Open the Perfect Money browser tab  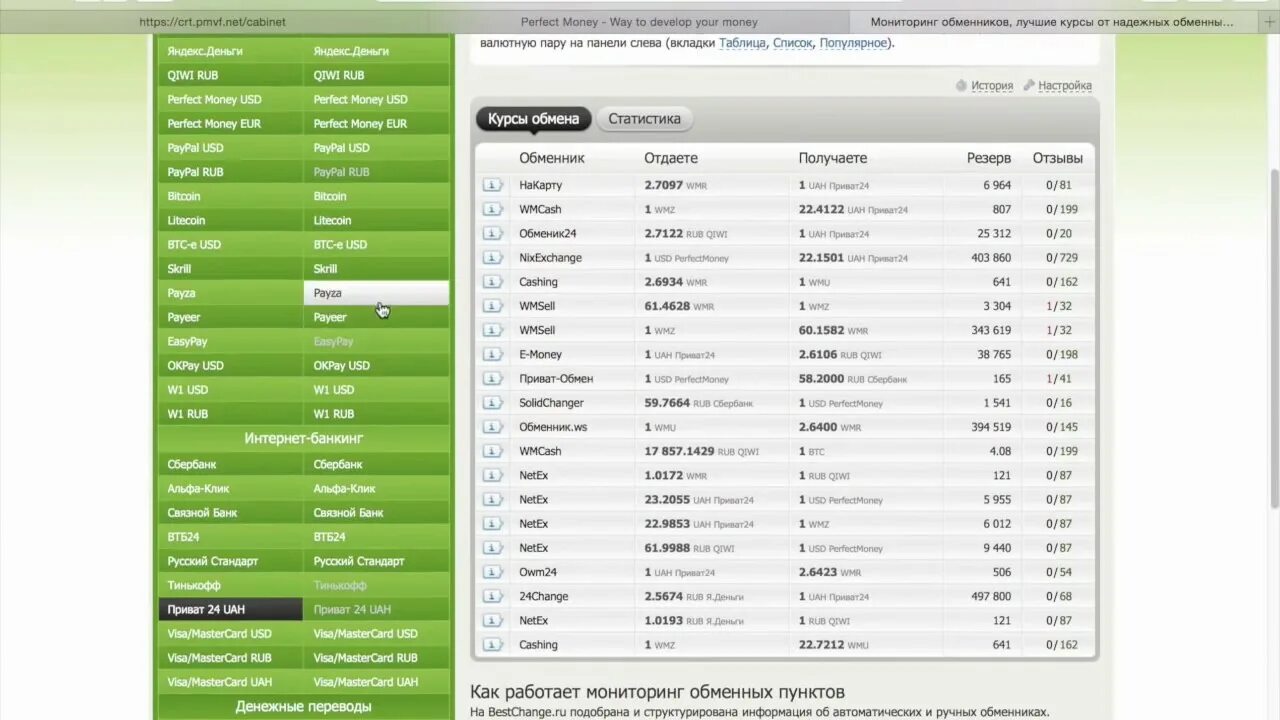click(x=639, y=22)
